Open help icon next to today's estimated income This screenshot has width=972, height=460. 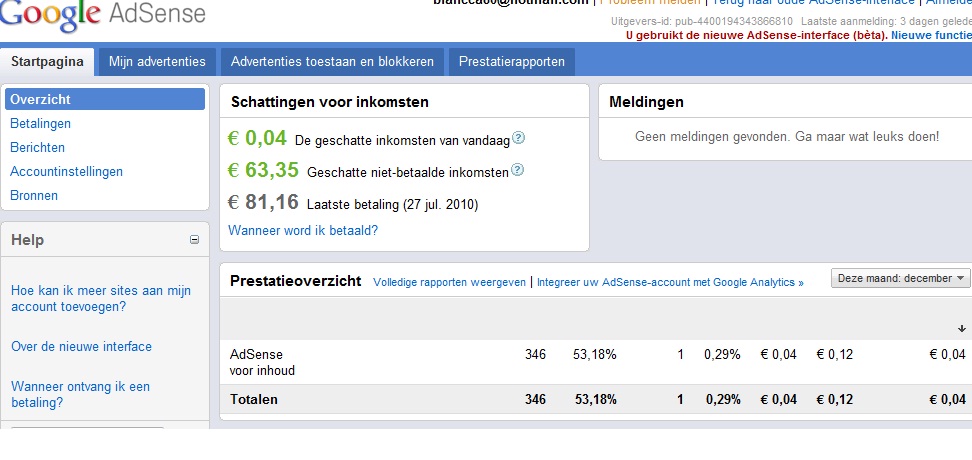coord(519,138)
